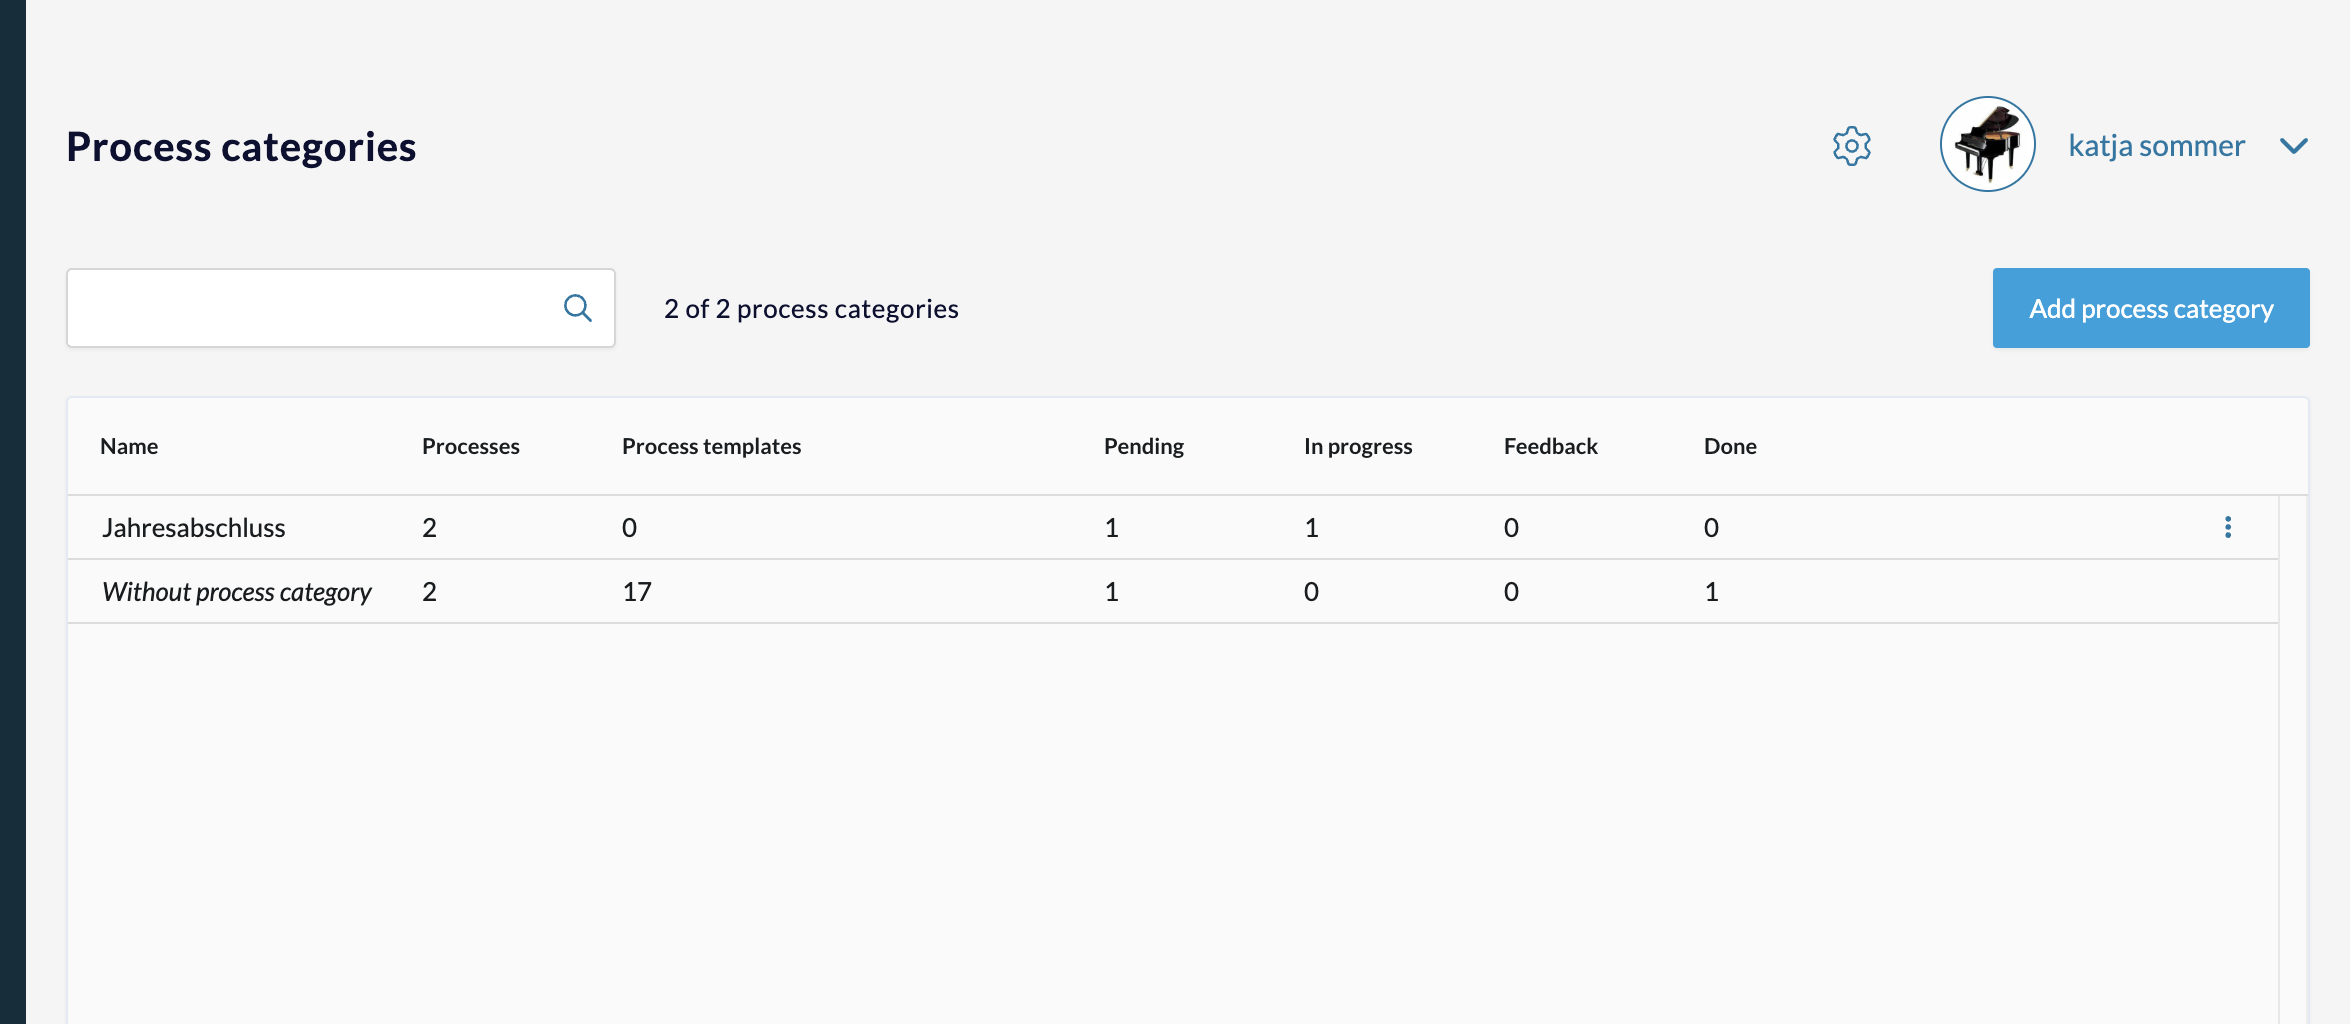Sort by the In progress column header

pyautogui.click(x=1357, y=446)
